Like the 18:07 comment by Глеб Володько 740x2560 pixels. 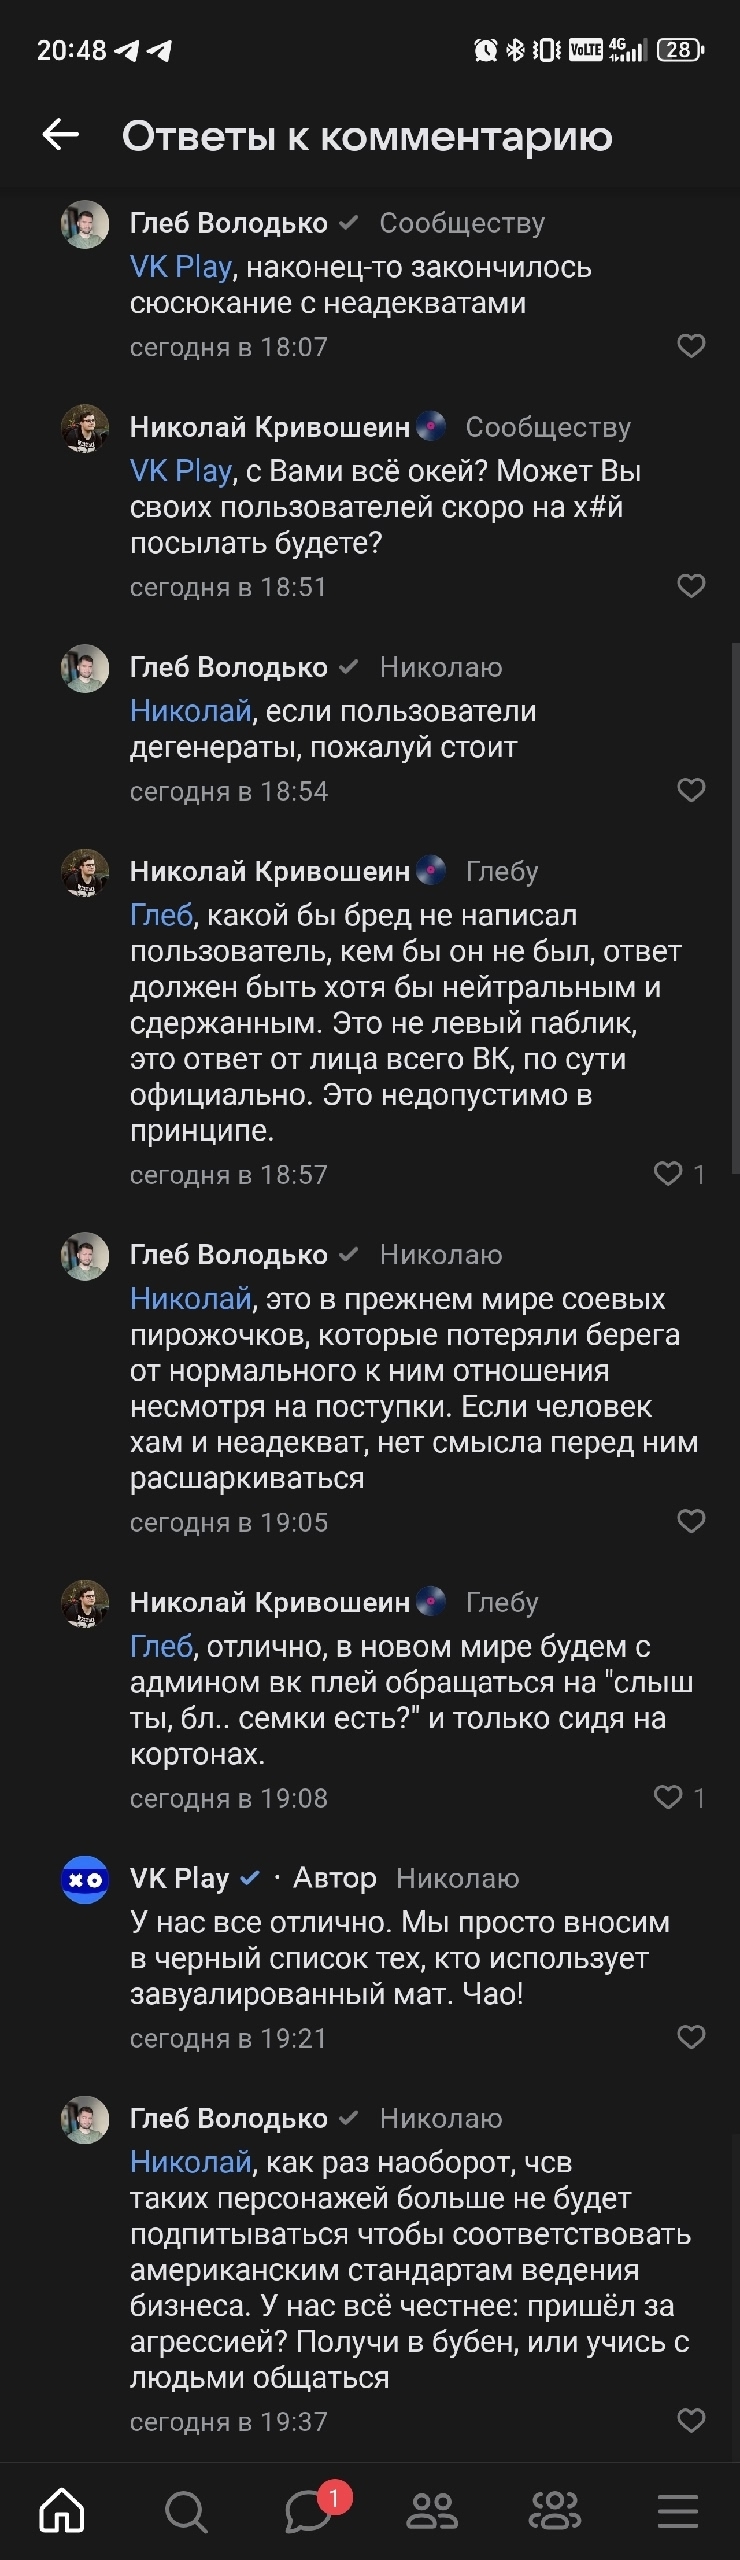(691, 346)
